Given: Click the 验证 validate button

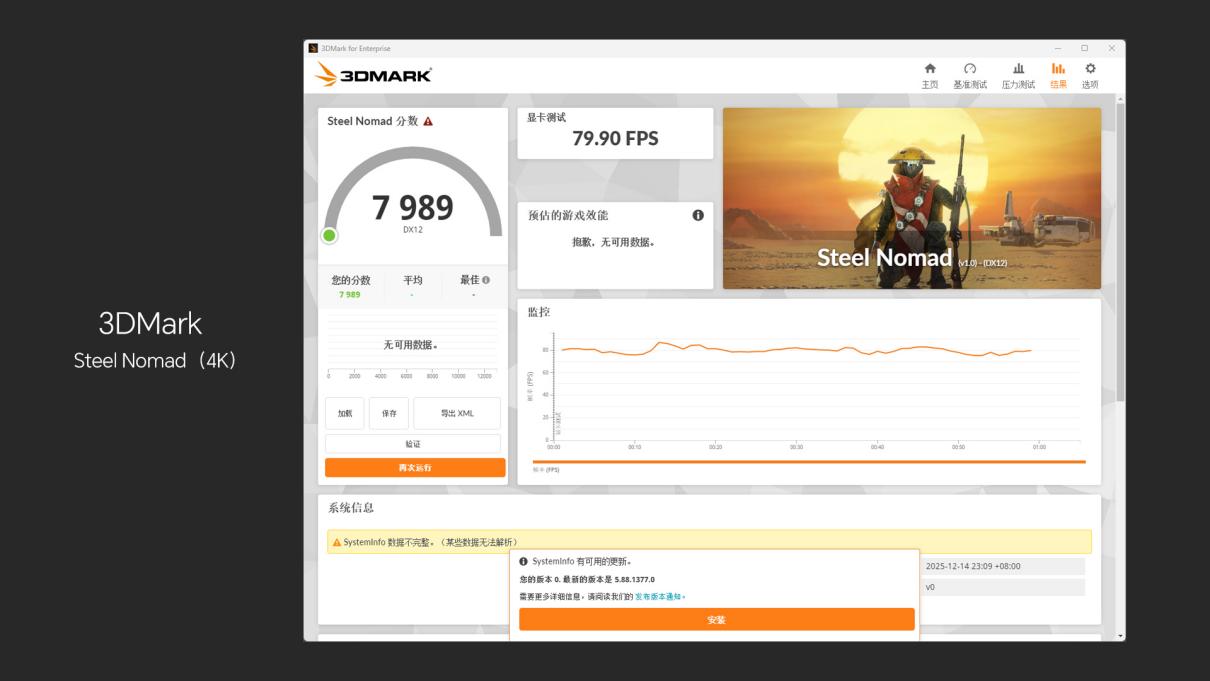Looking at the screenshot, I should point(413,444).
